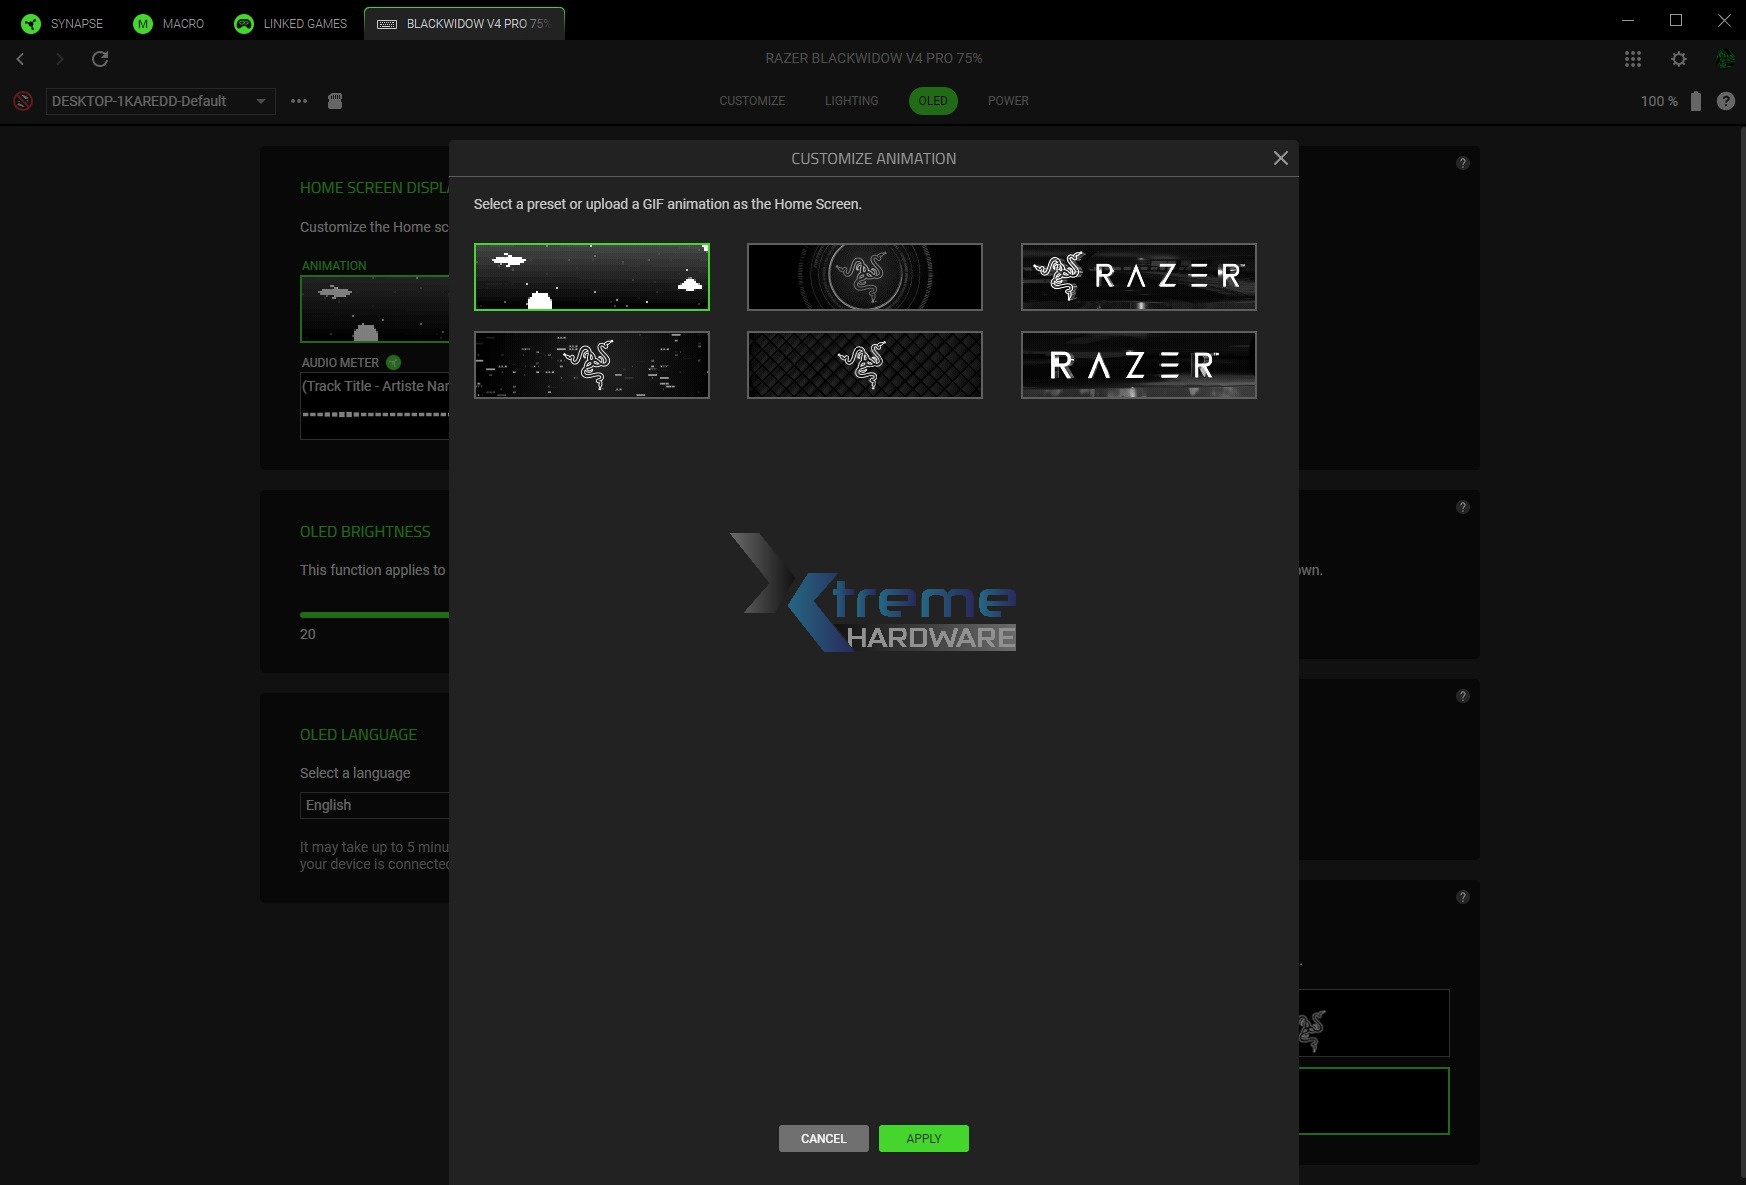Open Synapse settings gear
The width and height of the screenshot is (1746, 1185).
(x=1678, y=59)
